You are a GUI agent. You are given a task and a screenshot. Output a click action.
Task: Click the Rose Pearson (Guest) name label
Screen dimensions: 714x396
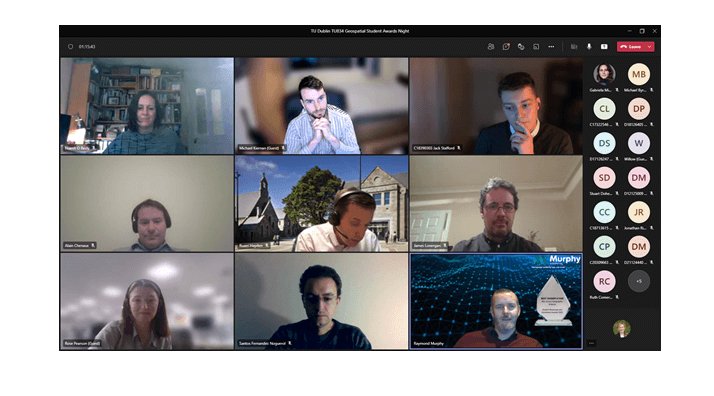click(x=82, y=343)
